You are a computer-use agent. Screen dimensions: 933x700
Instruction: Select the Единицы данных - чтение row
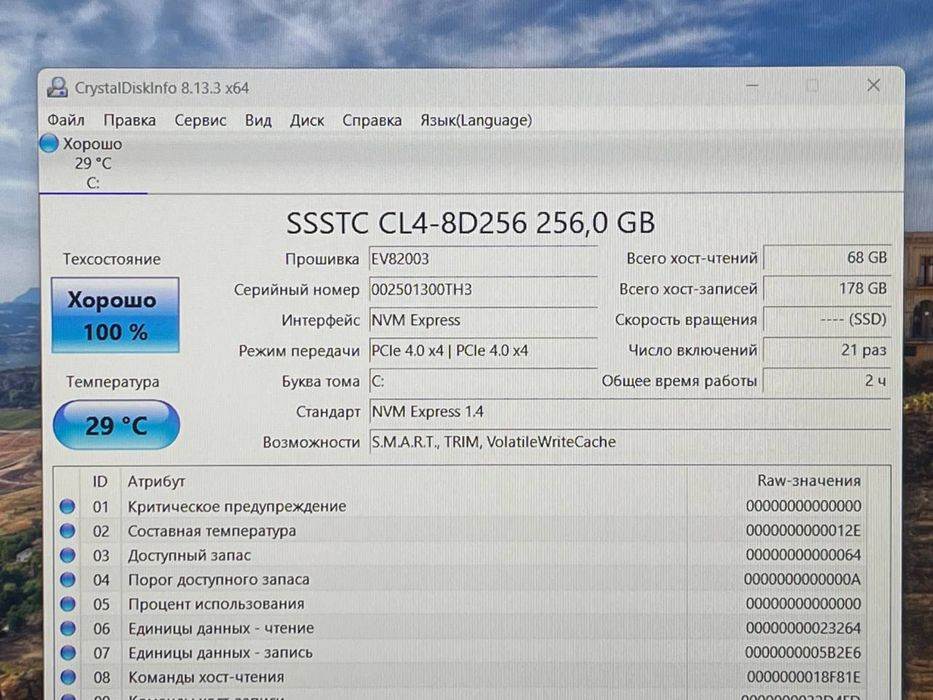point(461,628)
